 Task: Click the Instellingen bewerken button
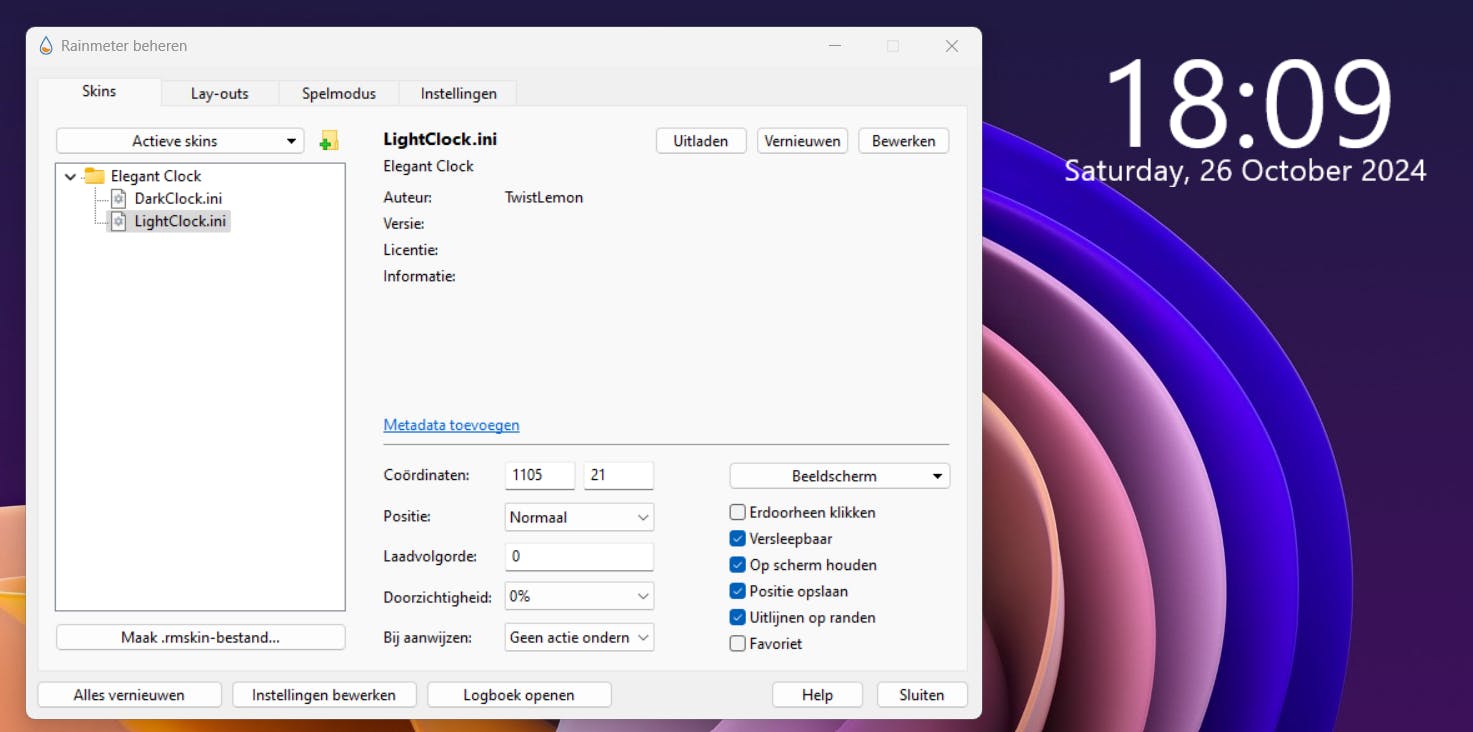tap(324, 695)
